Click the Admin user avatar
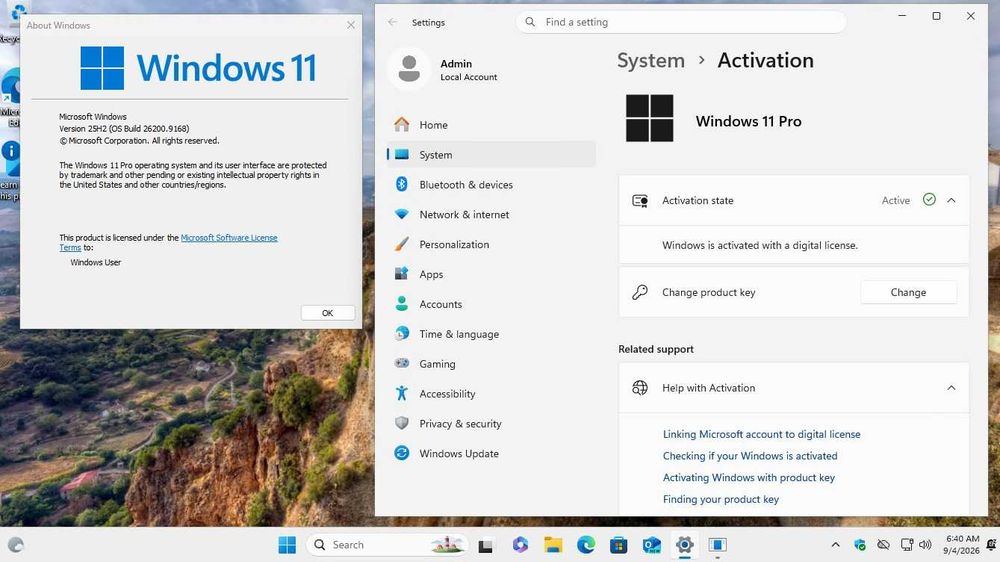1000x562 pixels. [x=409, y=69]
